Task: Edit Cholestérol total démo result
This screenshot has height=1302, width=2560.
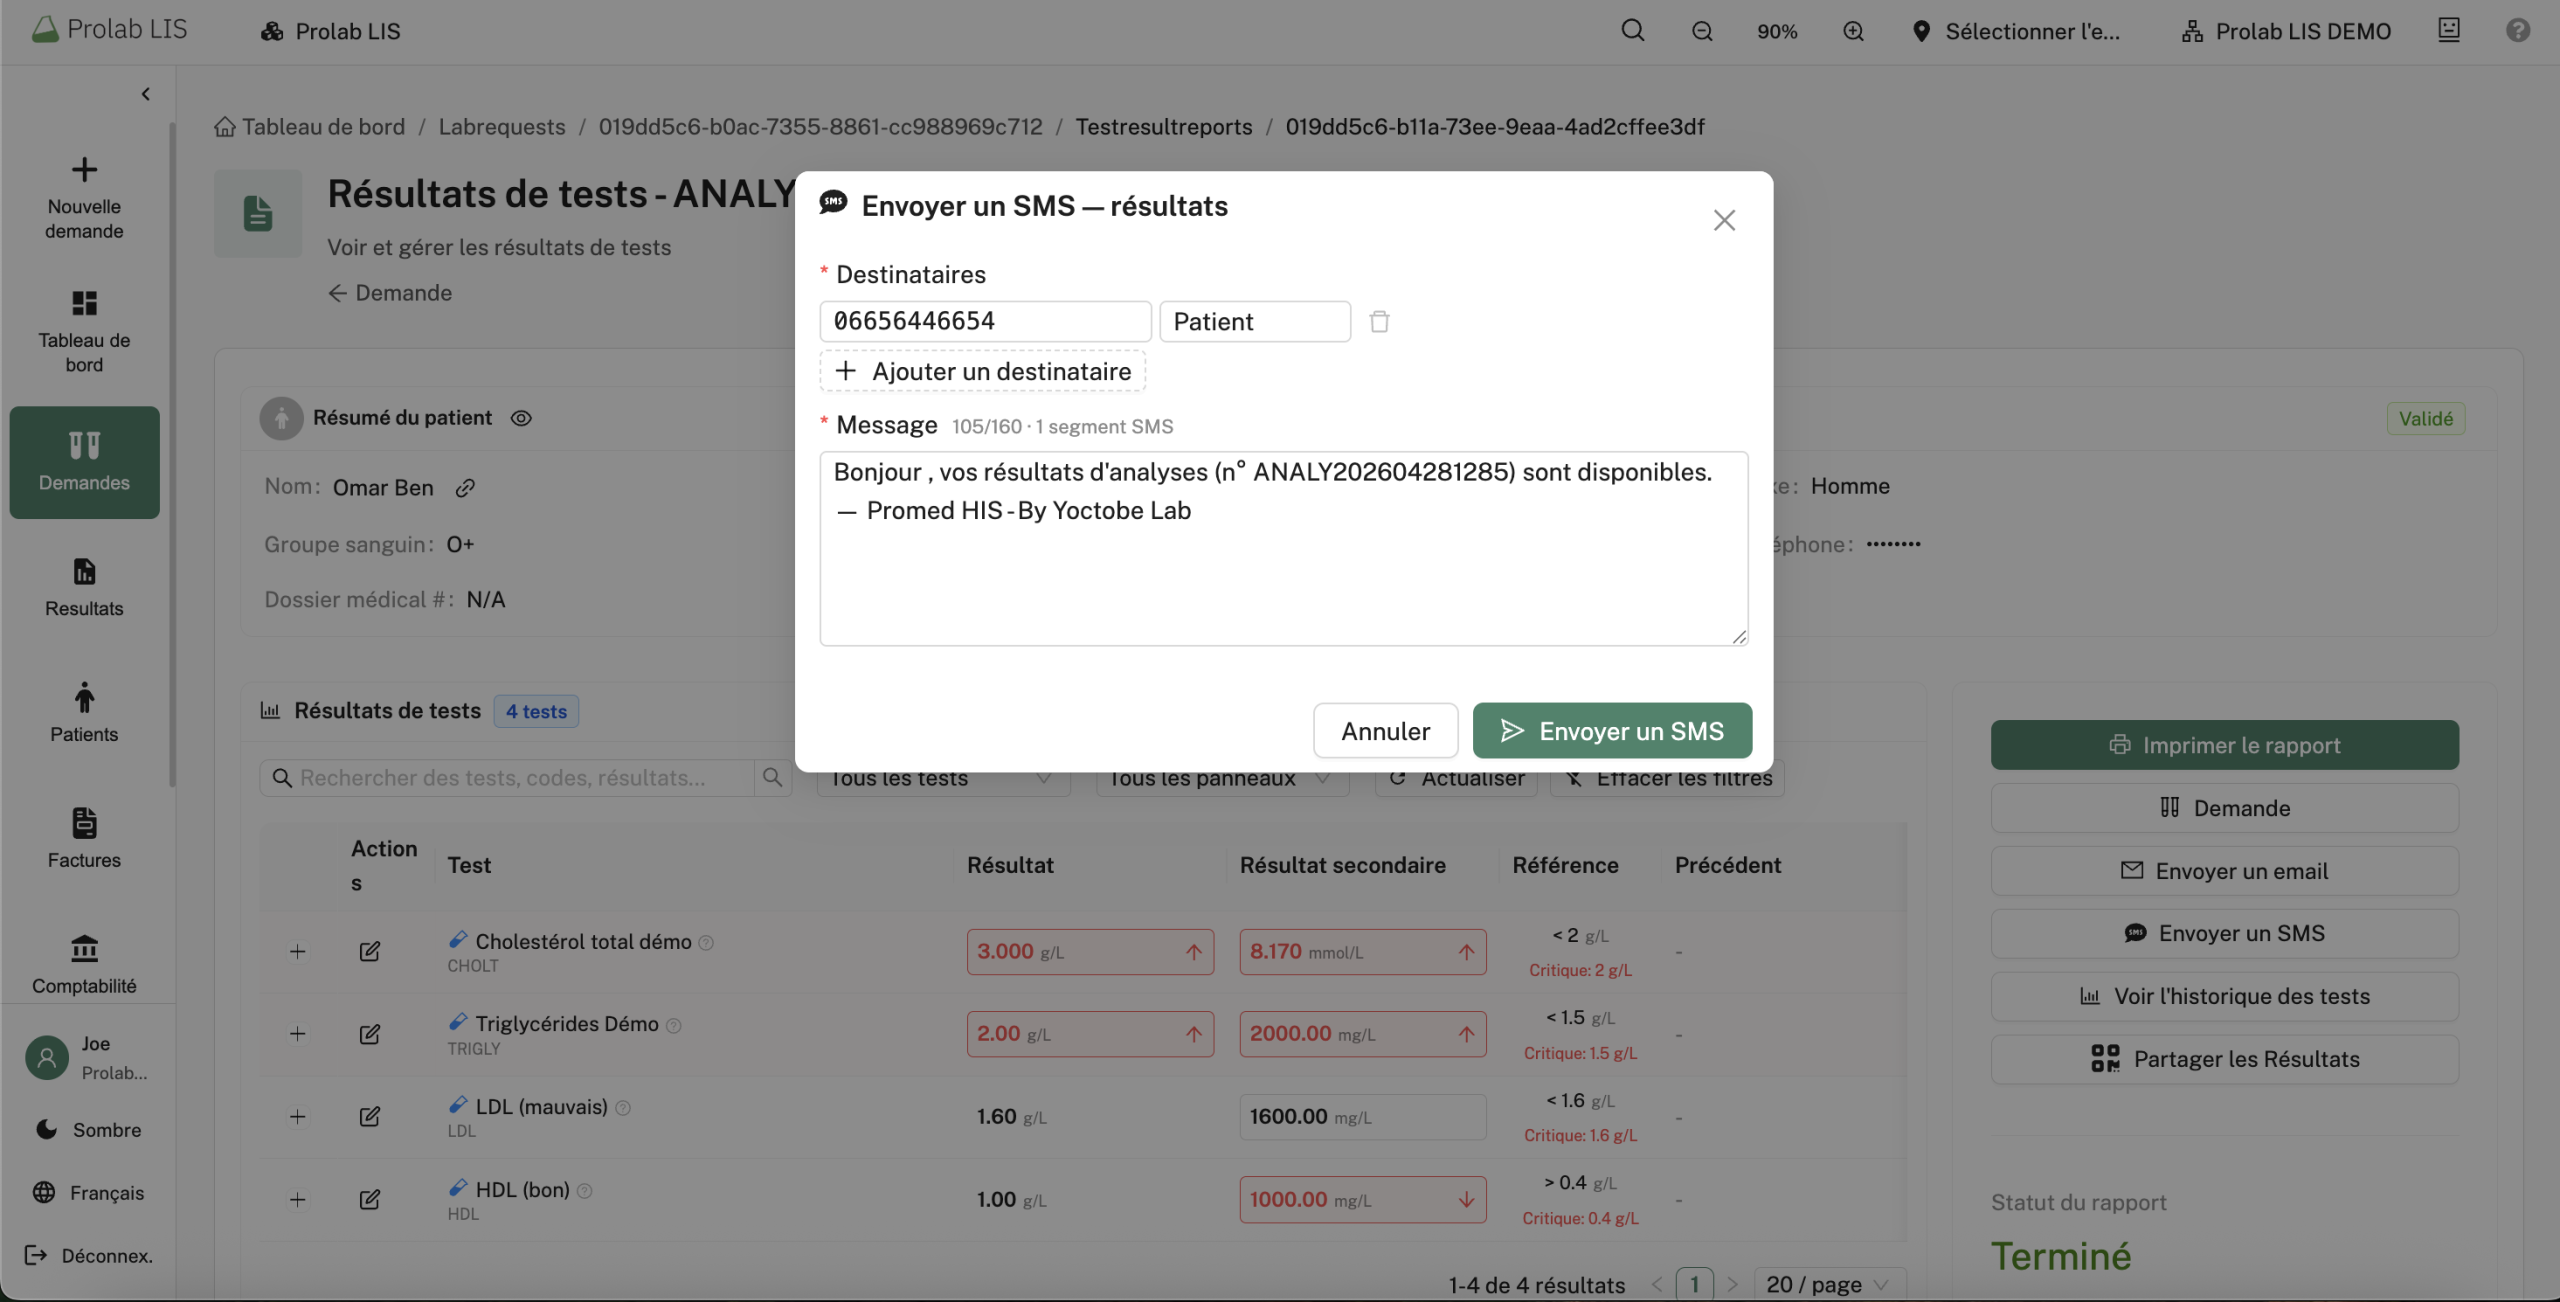Action: click(x=370, y=952)
